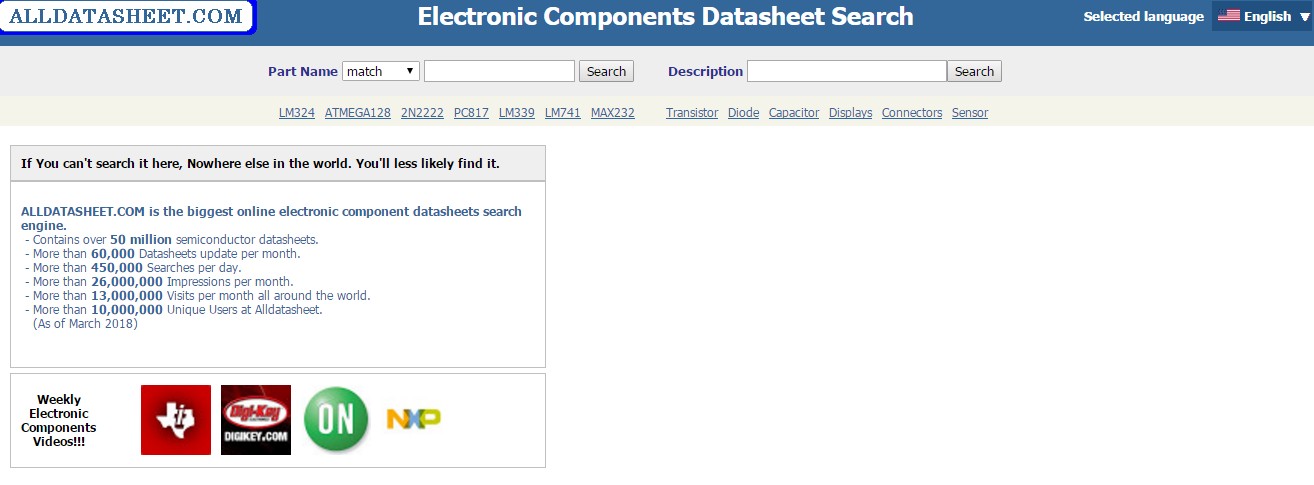Click the Part Name search button
Image resolution: width=1314 pixels, height=485 pixels.
click(x=606, y=71)
